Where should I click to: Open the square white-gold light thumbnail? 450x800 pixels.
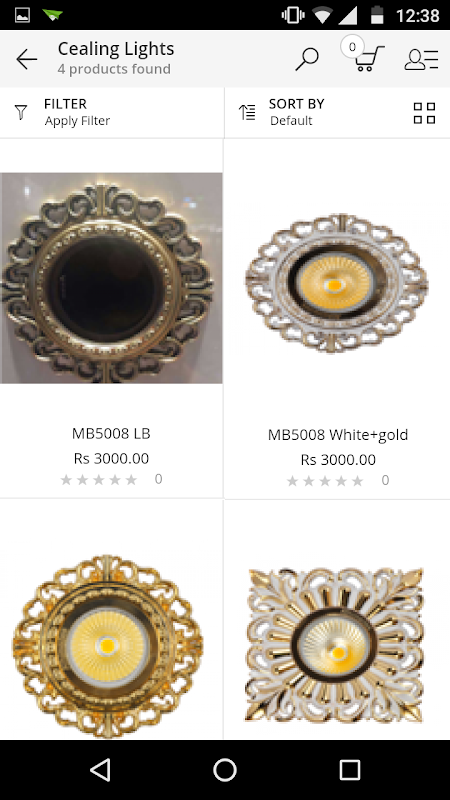coord(335,645)
